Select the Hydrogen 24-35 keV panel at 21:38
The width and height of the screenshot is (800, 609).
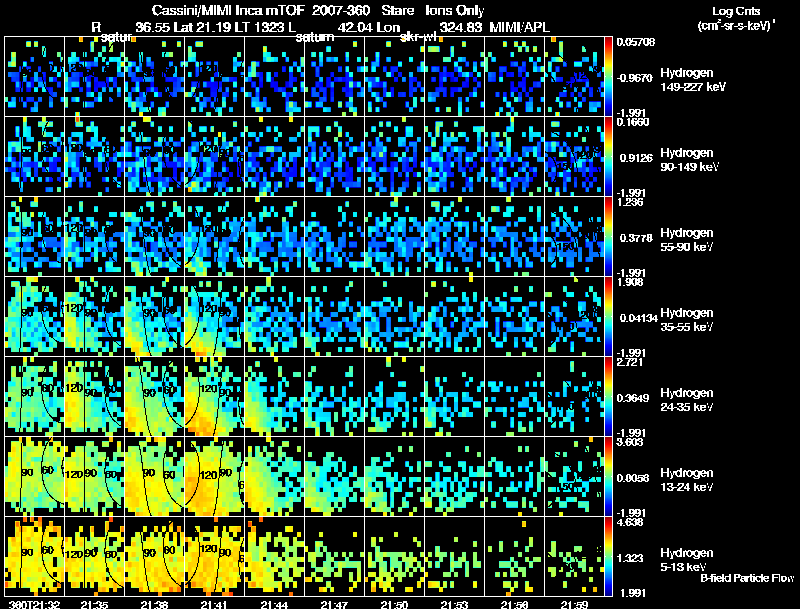pyautogui.click(x=155, y=396)
